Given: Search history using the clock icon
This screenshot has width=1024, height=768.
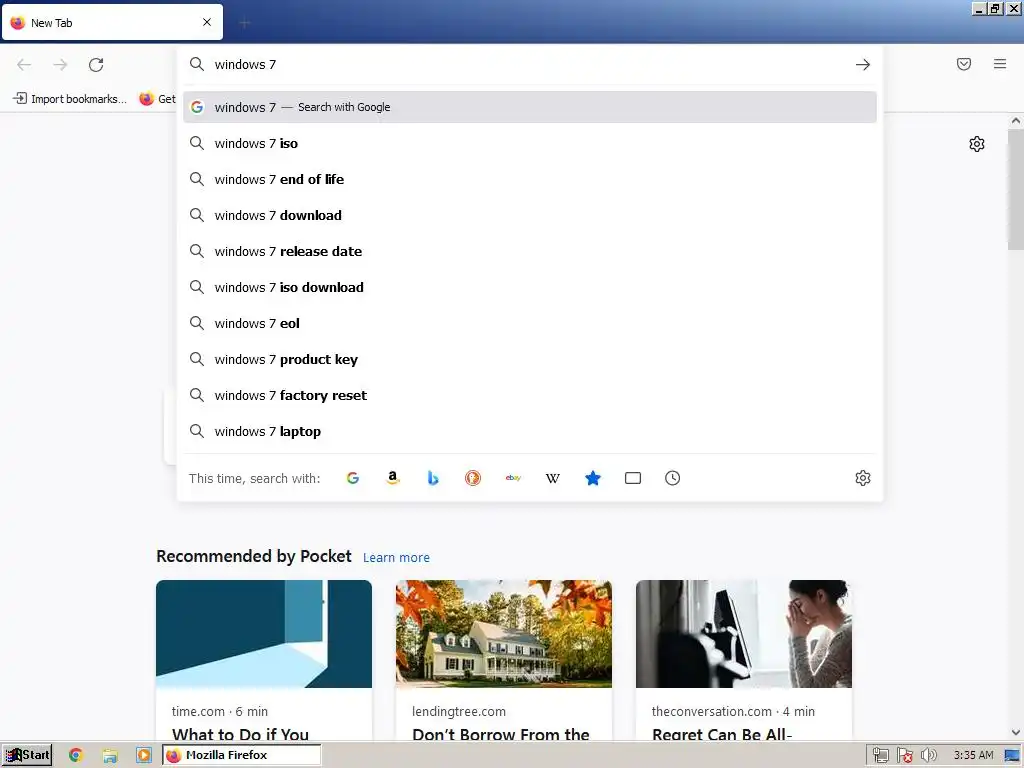Looking at the screenshot, I should 673,478.
